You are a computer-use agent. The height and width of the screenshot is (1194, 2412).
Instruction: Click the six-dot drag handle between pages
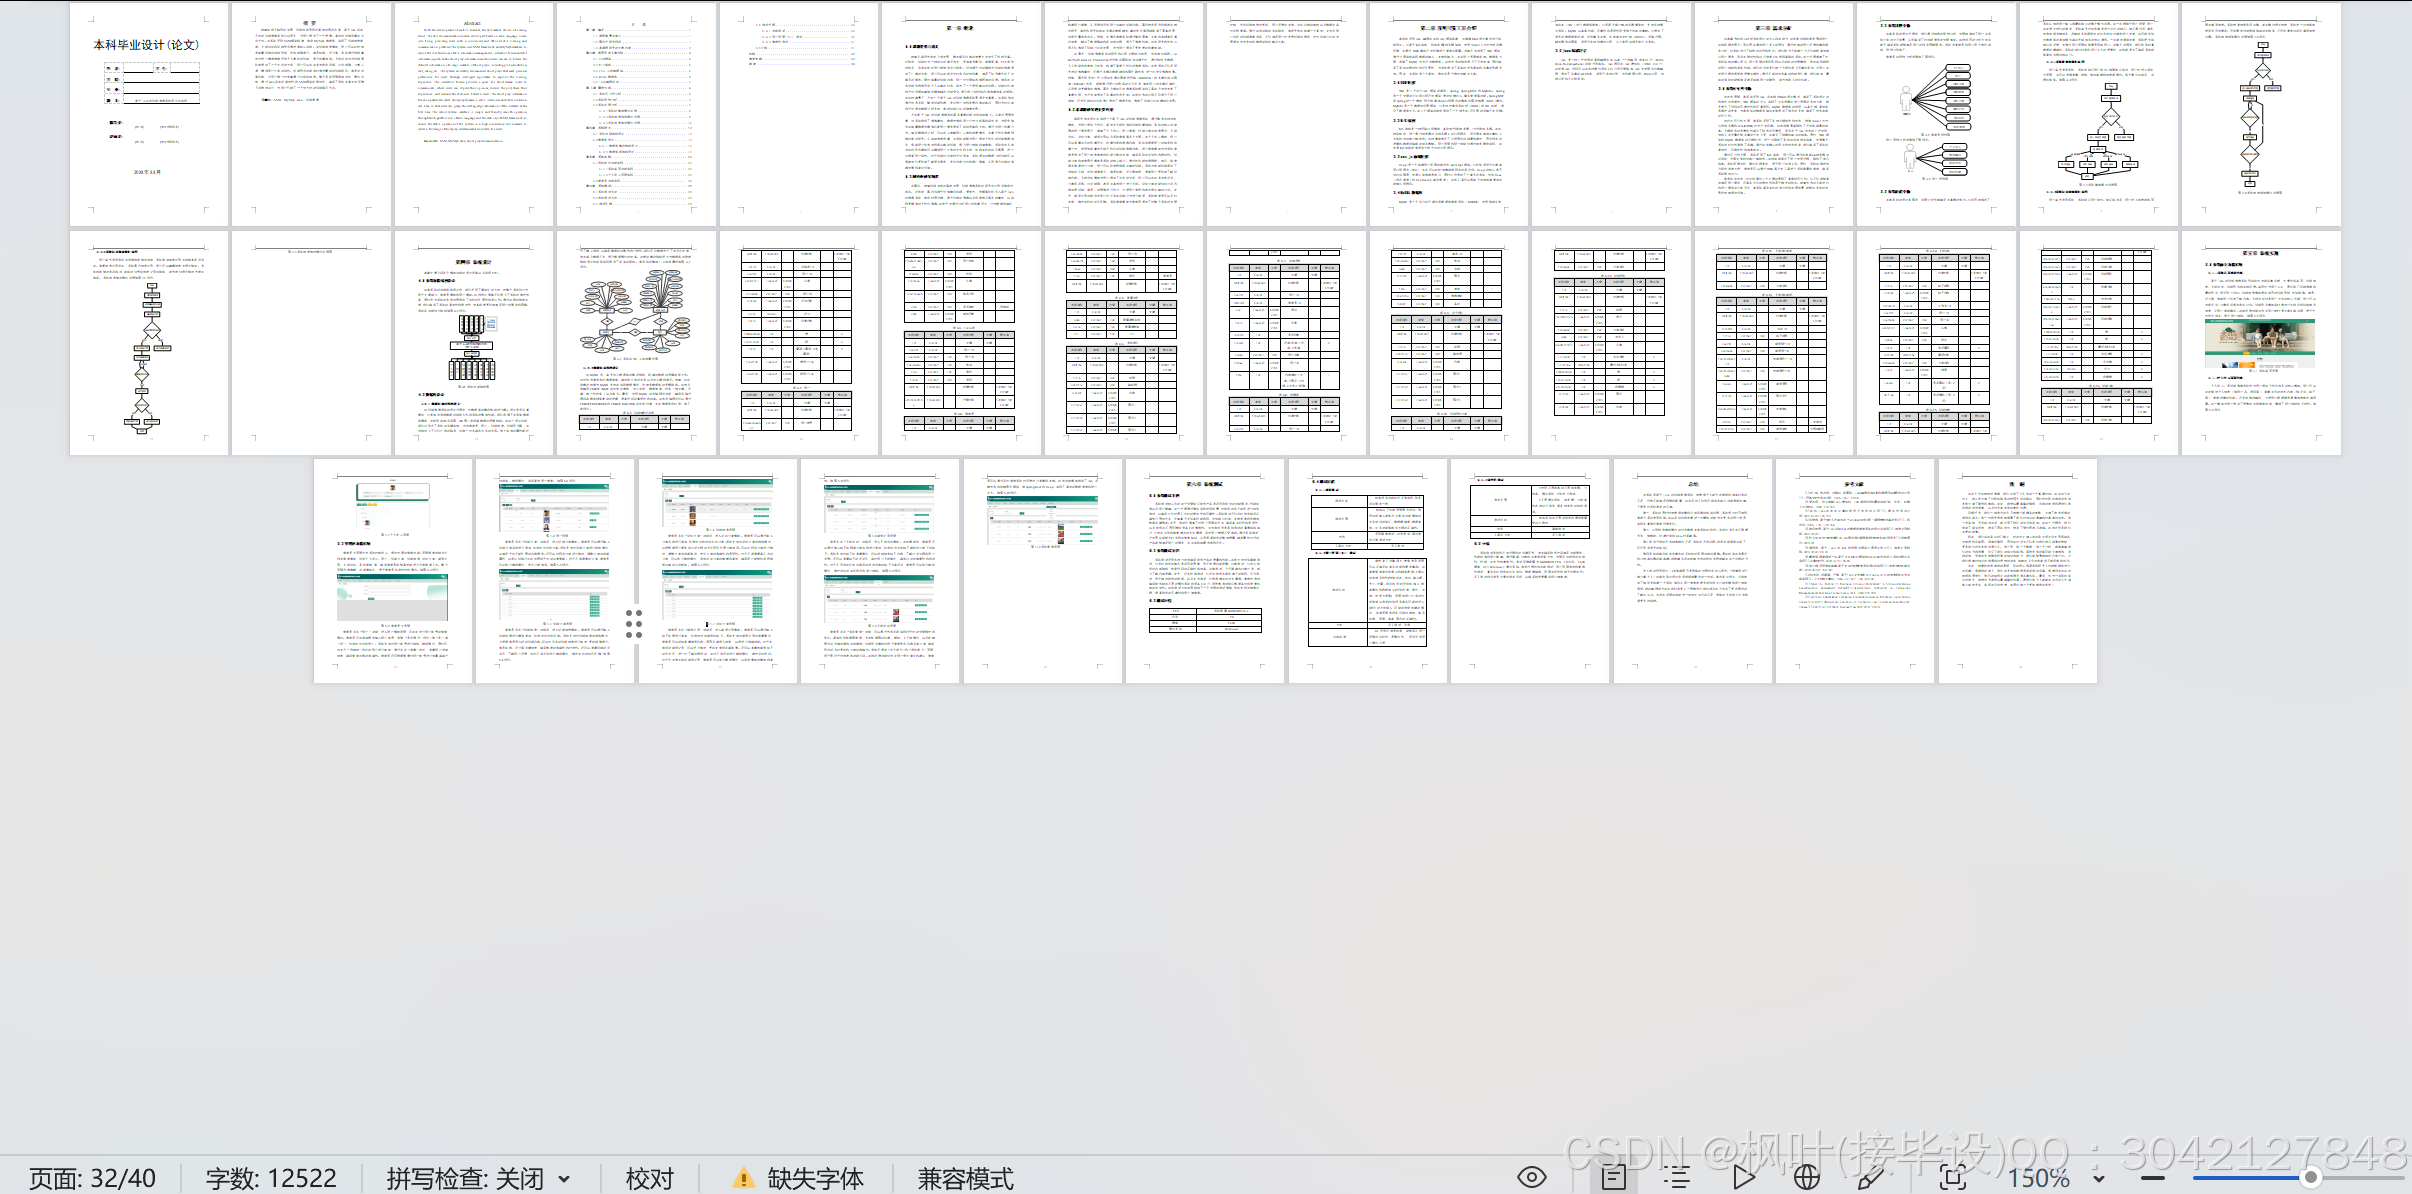click(x=634, y=623)
